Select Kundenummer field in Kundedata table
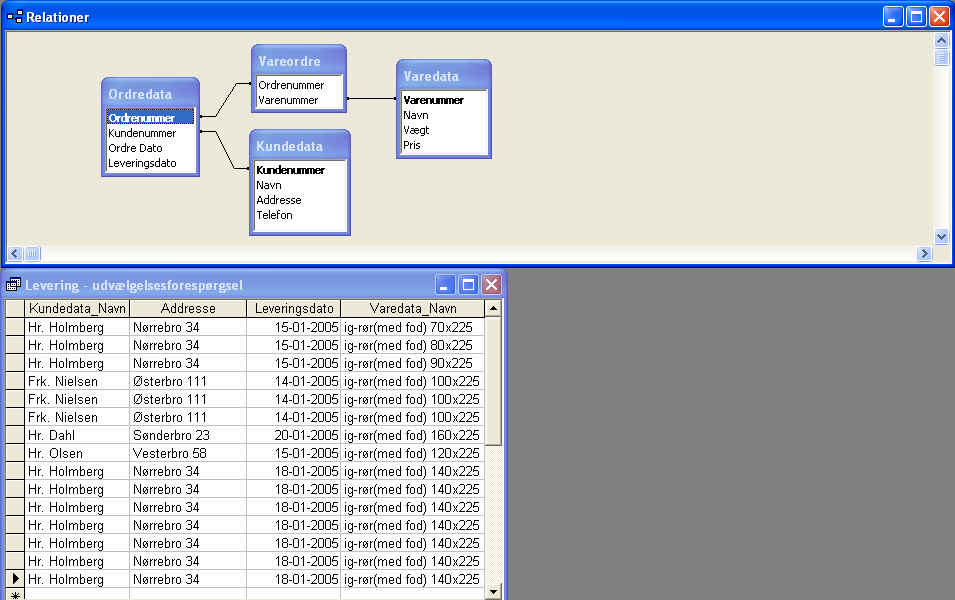 [290, 170]
